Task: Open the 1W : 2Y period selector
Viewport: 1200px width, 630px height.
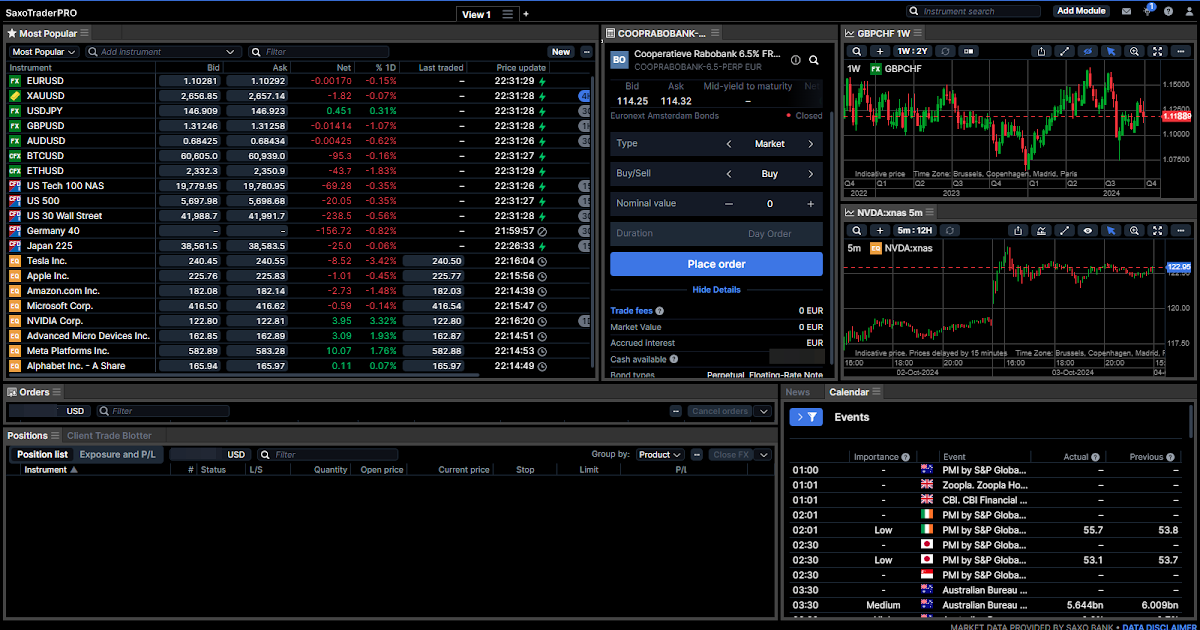Action: [x=912, y=51]
